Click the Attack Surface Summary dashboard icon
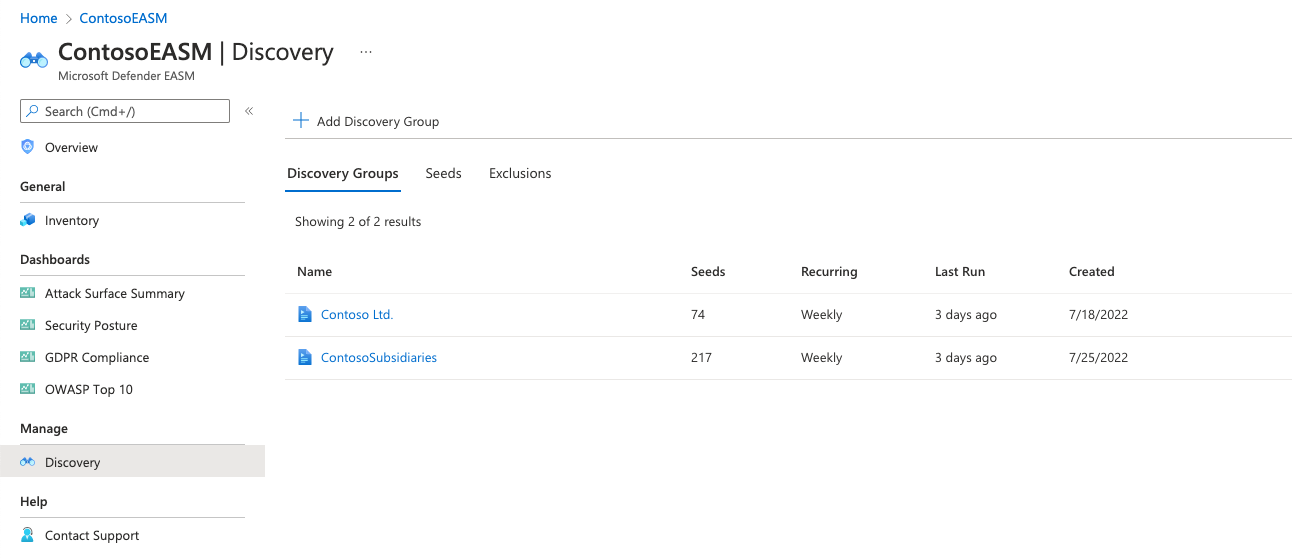This screenshot has width=1292, height=558. click(x=28, y=293)
